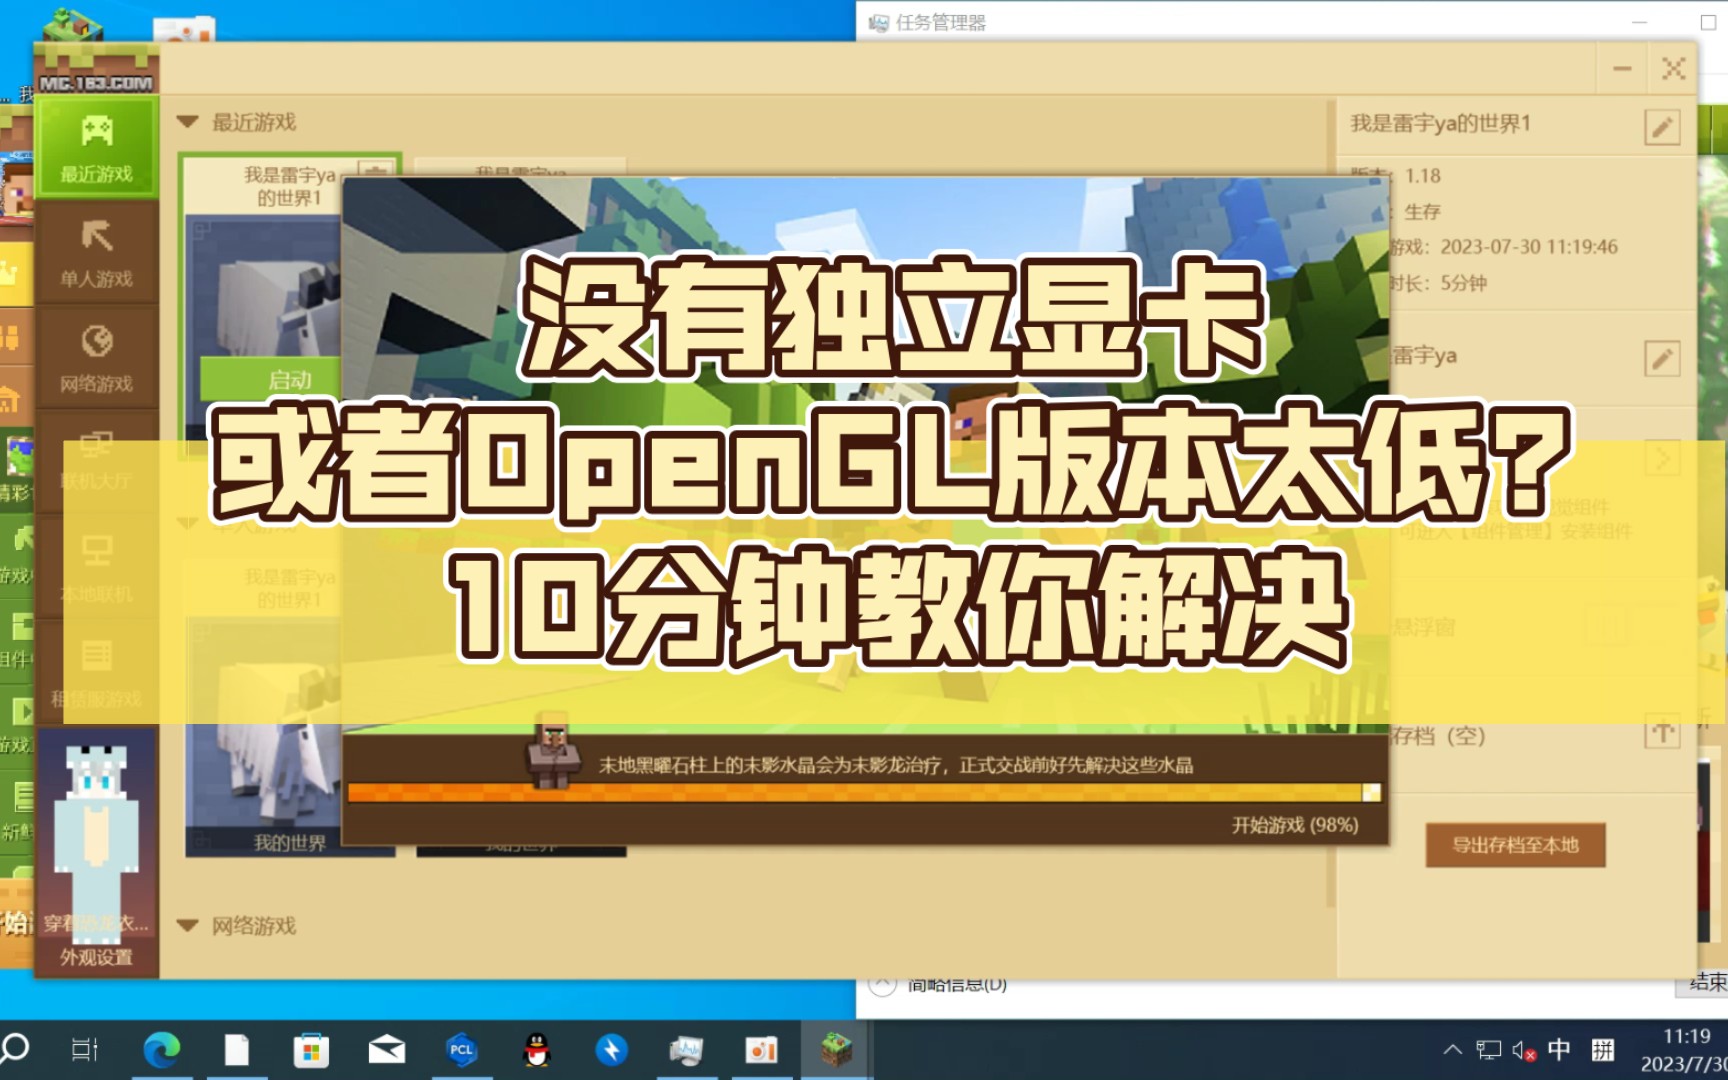
Task: Open PCL launcher from taskbar
Action: (461, 1050)
